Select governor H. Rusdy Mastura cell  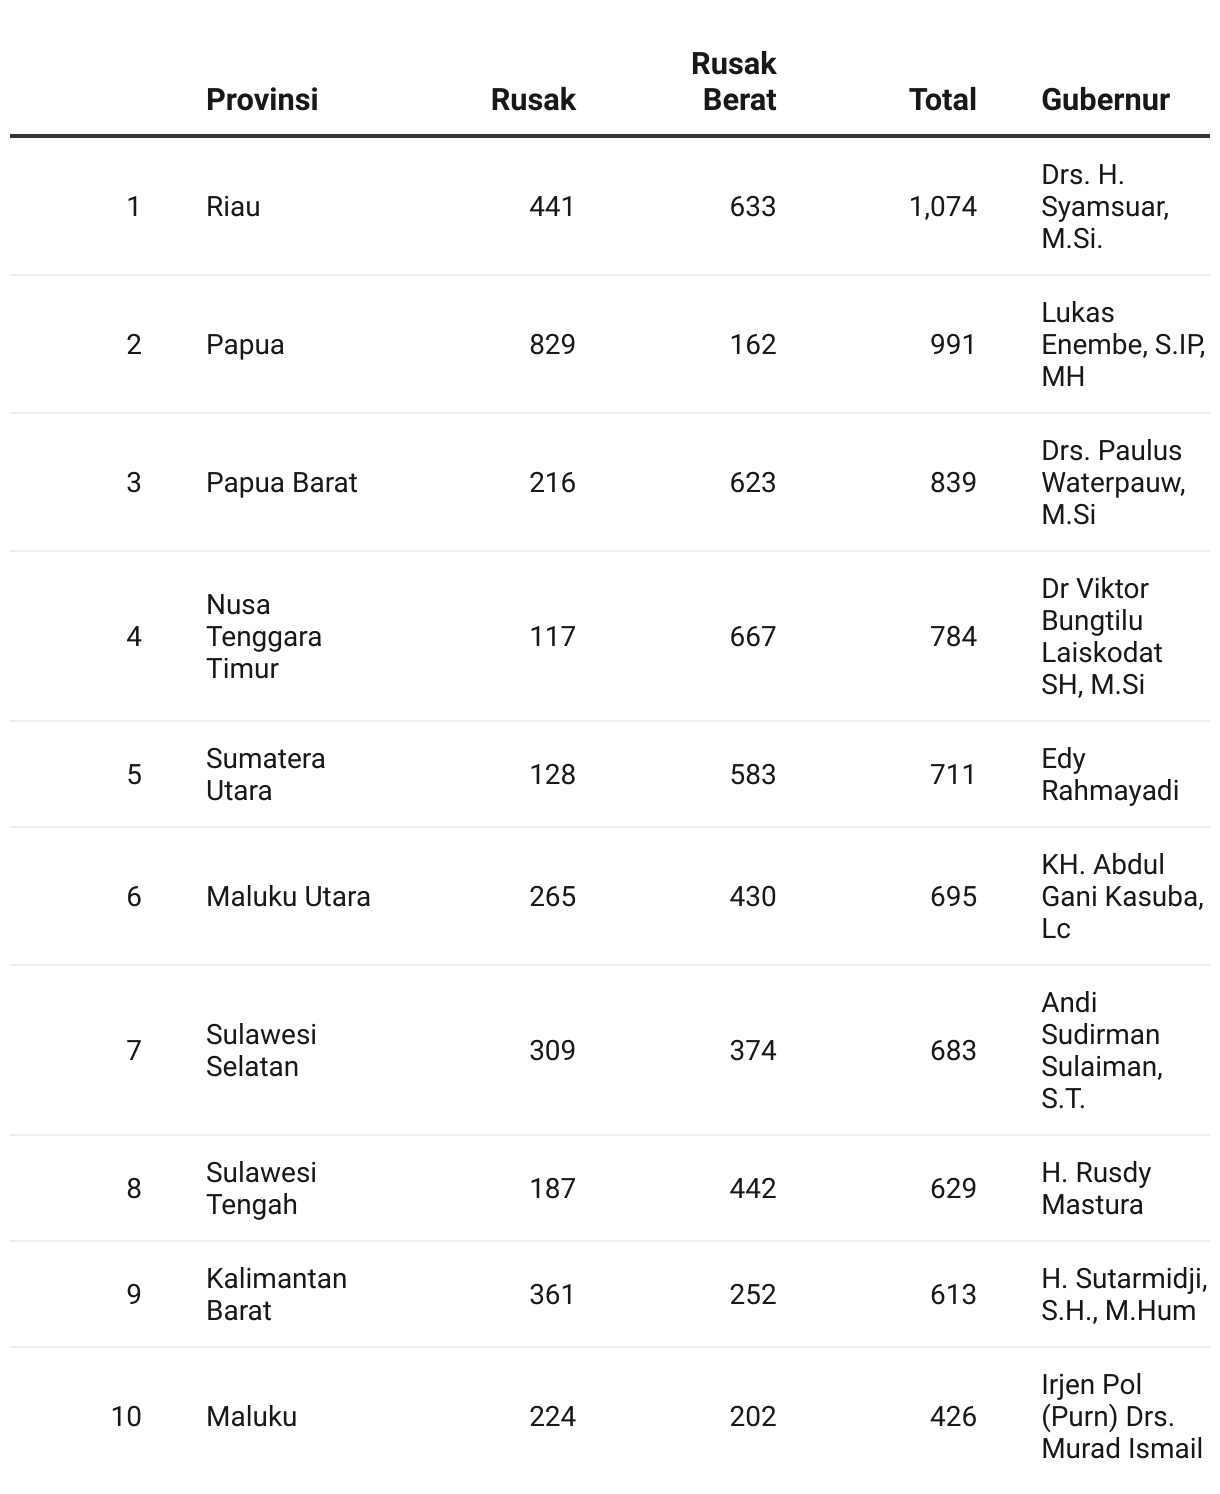(1096, 1188)
